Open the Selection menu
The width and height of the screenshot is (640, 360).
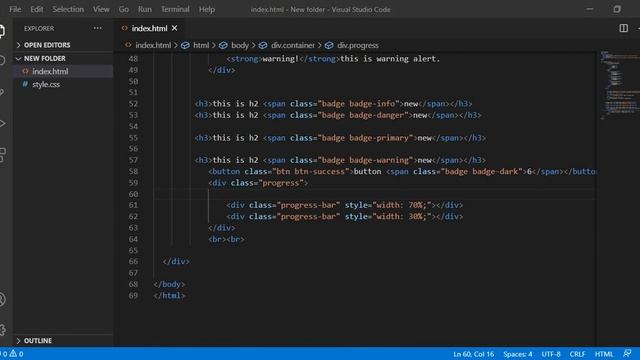(x=68, y=9)
